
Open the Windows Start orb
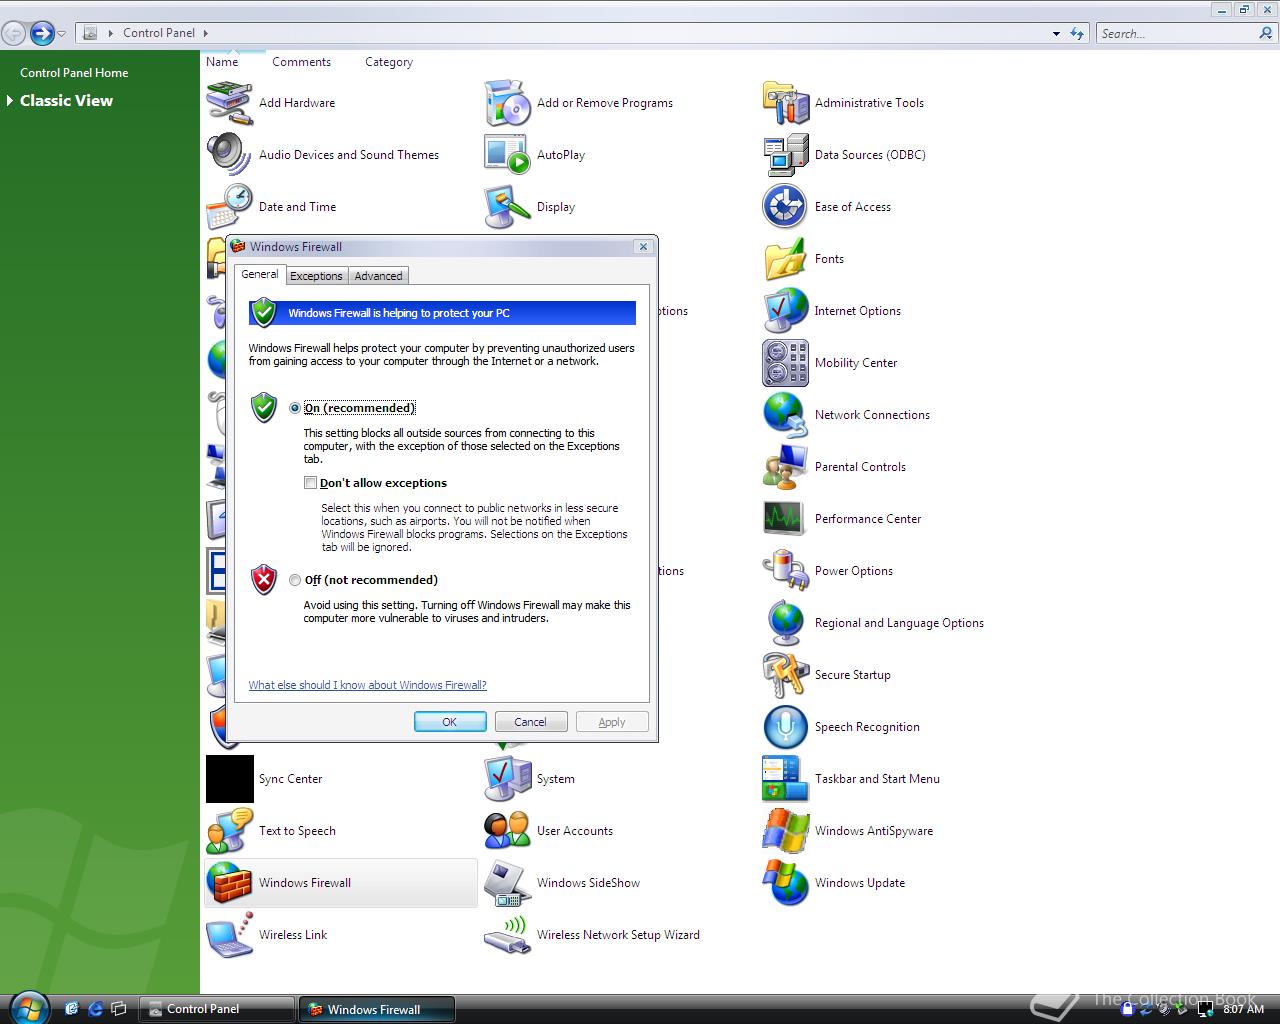coord(28,1007)
